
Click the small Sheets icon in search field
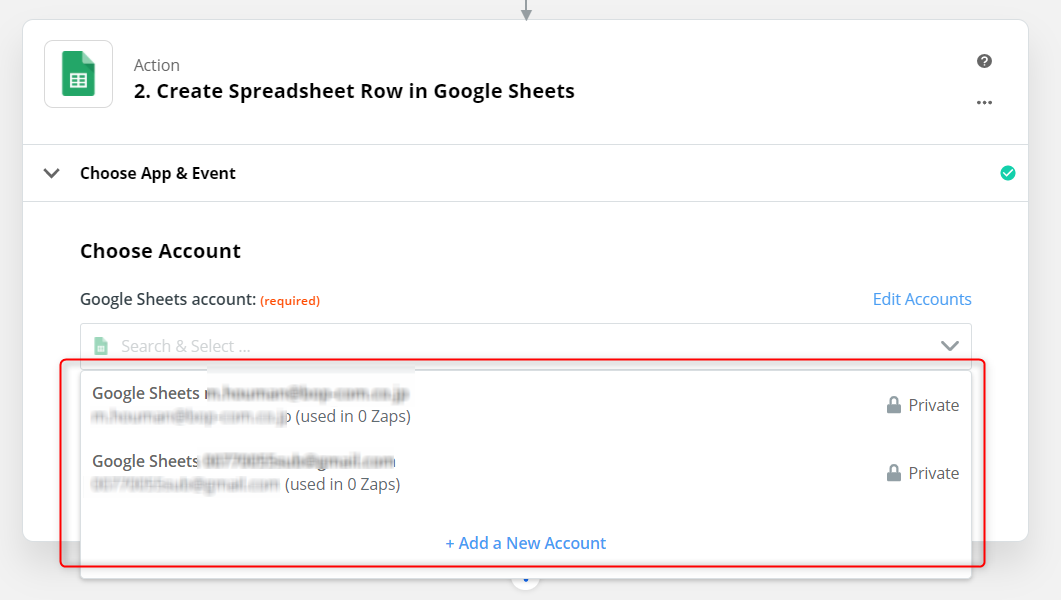coord(100,346)
